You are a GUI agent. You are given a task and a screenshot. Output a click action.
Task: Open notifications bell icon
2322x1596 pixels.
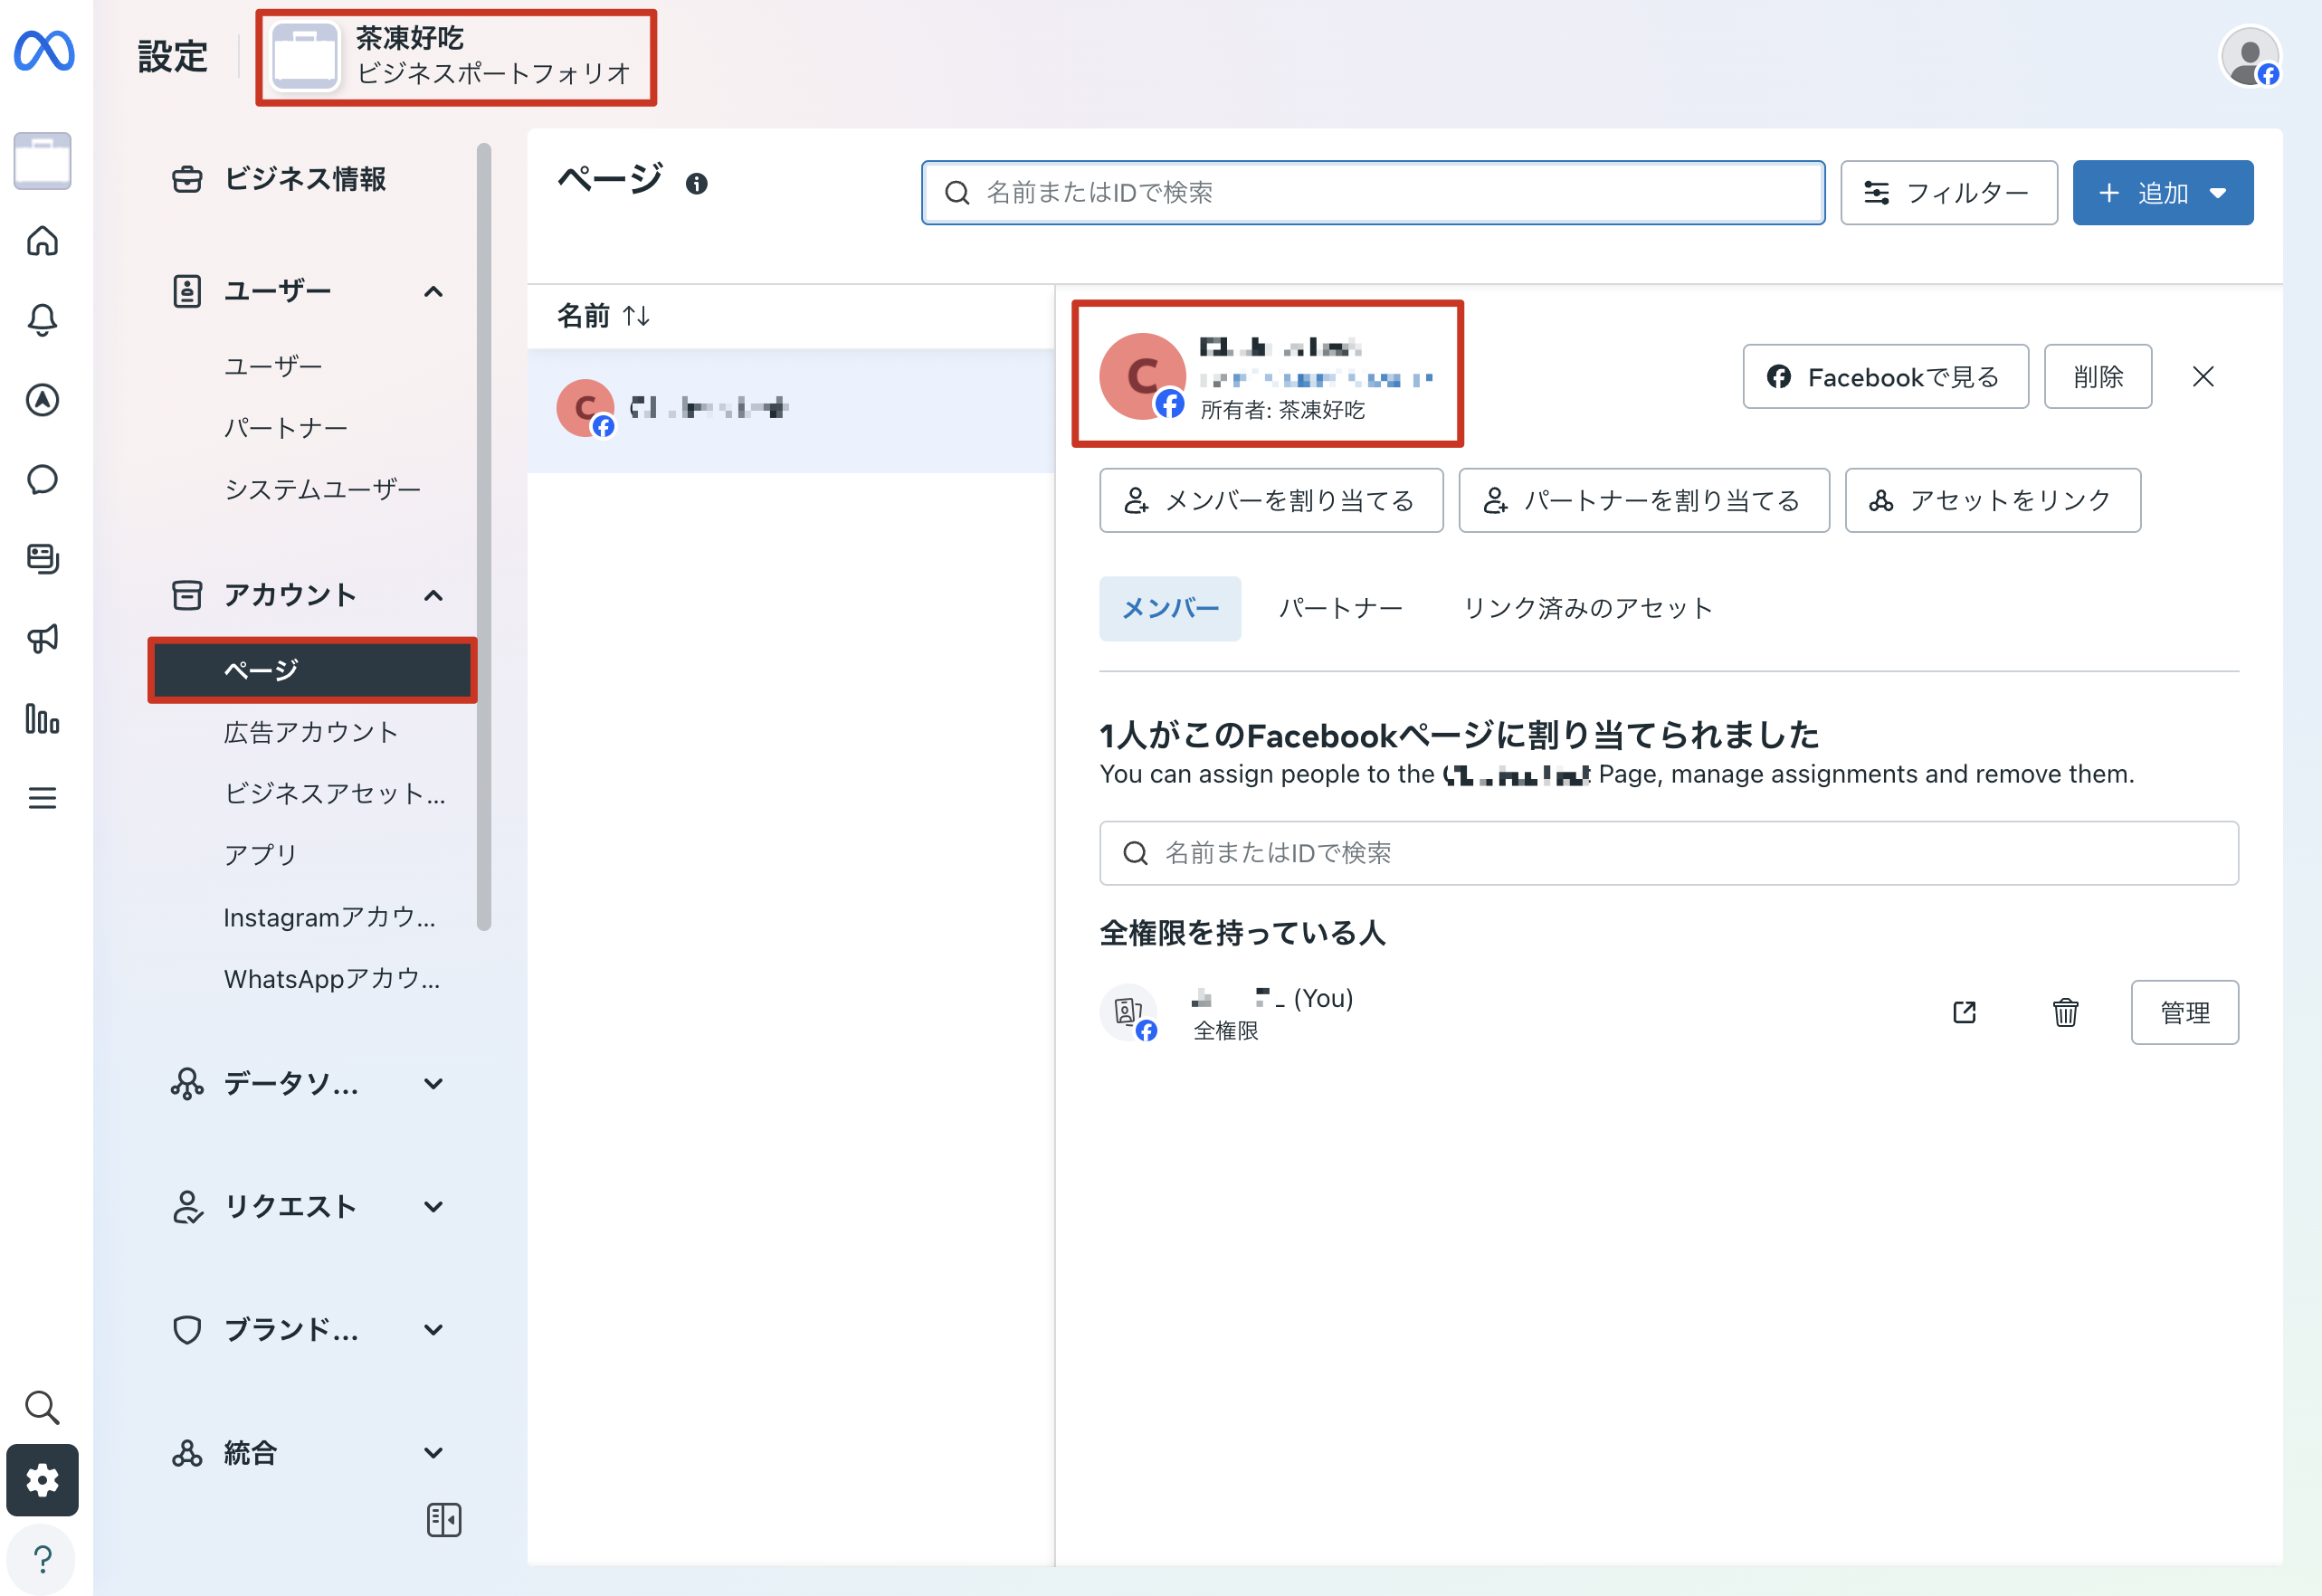(42, 320)
